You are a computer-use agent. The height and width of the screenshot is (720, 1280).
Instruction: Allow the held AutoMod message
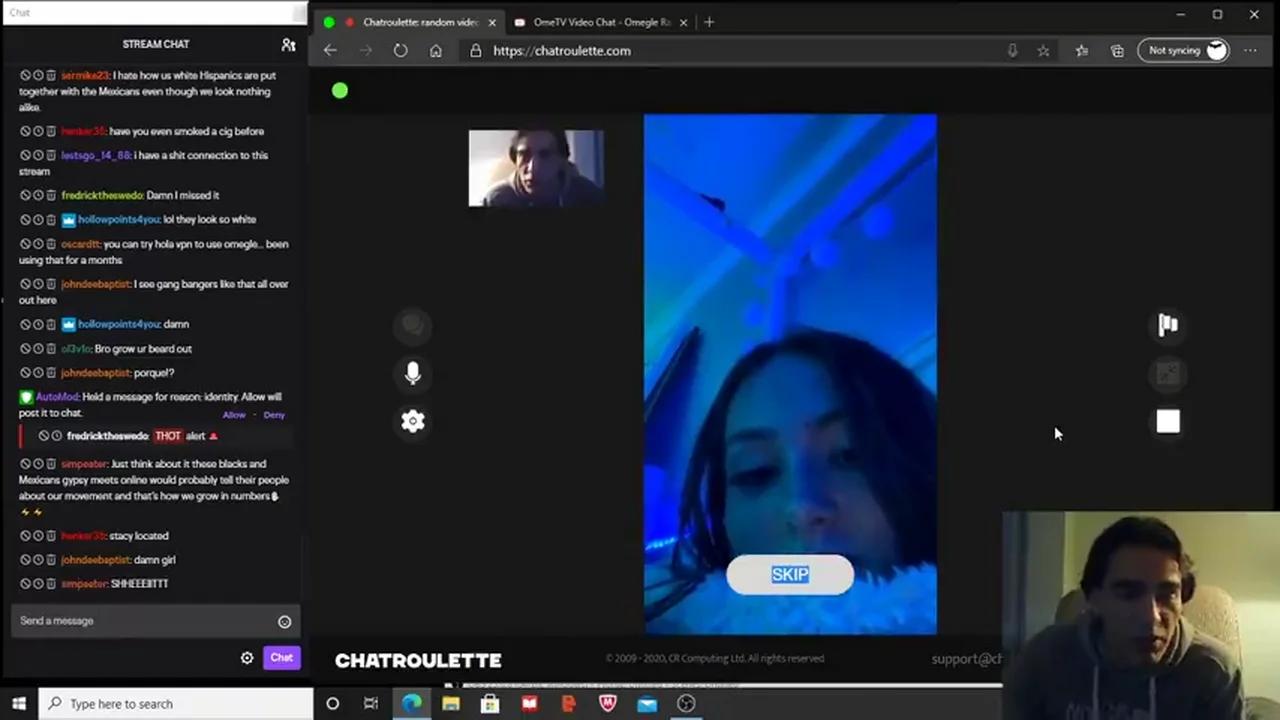coord(233,414)
